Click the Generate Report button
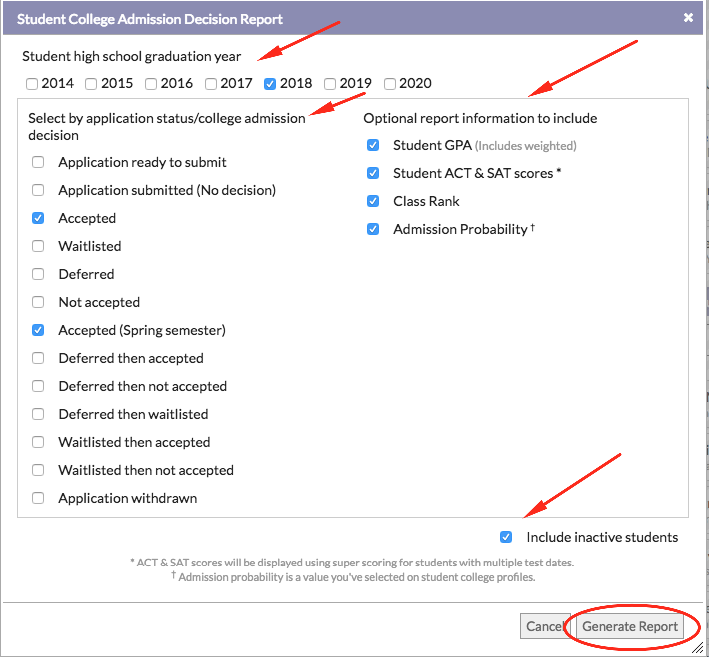 (630, 626)
